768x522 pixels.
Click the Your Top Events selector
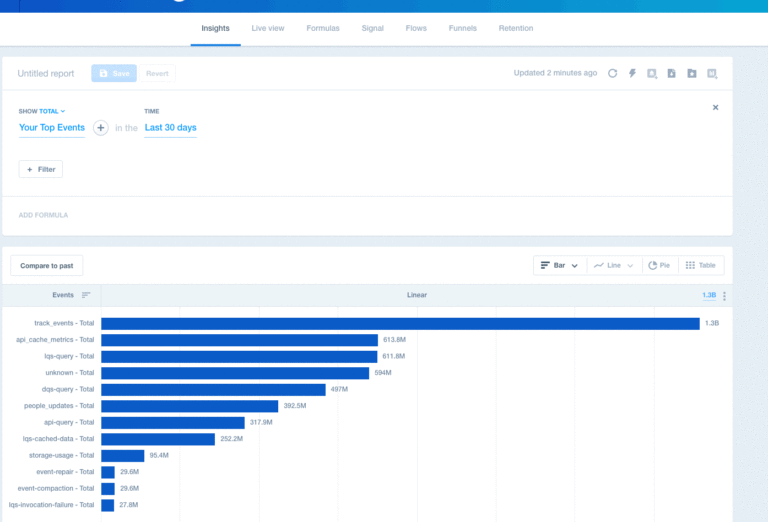click(x=52, y=128)
